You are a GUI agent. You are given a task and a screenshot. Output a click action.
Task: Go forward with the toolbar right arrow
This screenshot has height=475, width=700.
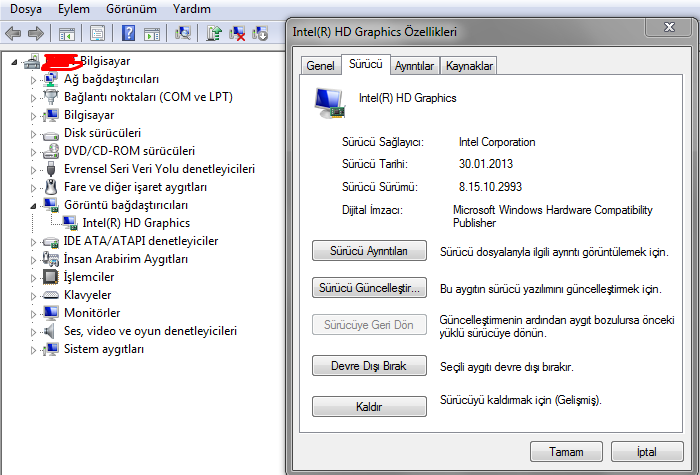(36, 33)
